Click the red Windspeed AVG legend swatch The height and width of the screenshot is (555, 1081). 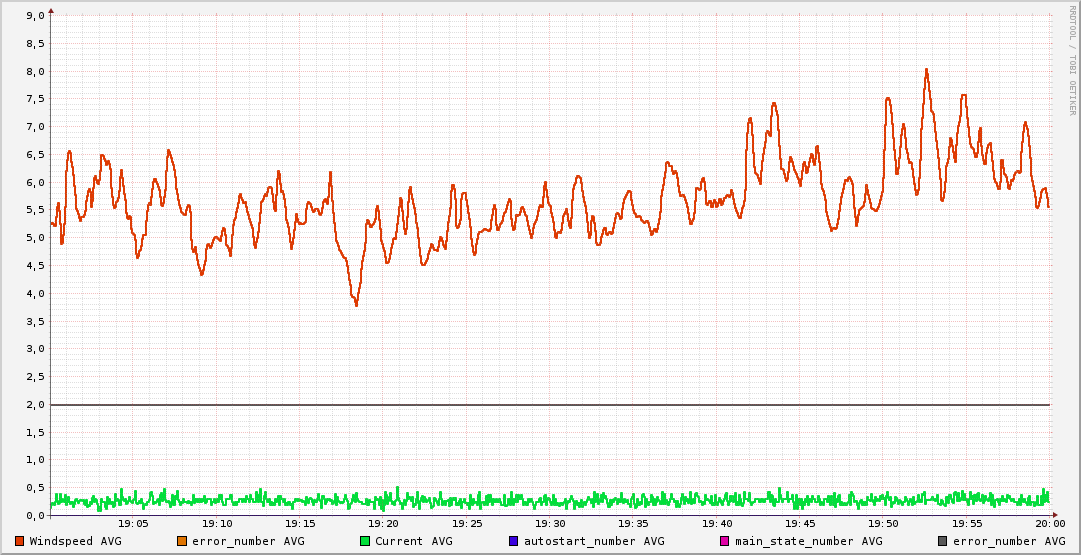tap(20, 541)
